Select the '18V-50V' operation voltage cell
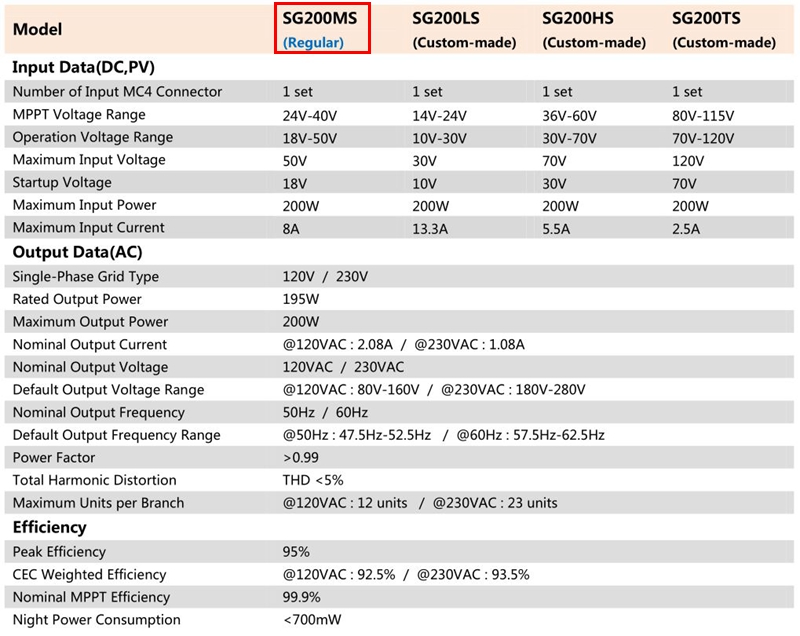Image resolution: width=800 pixels, height=636 pixels. [x=310, y=139]
